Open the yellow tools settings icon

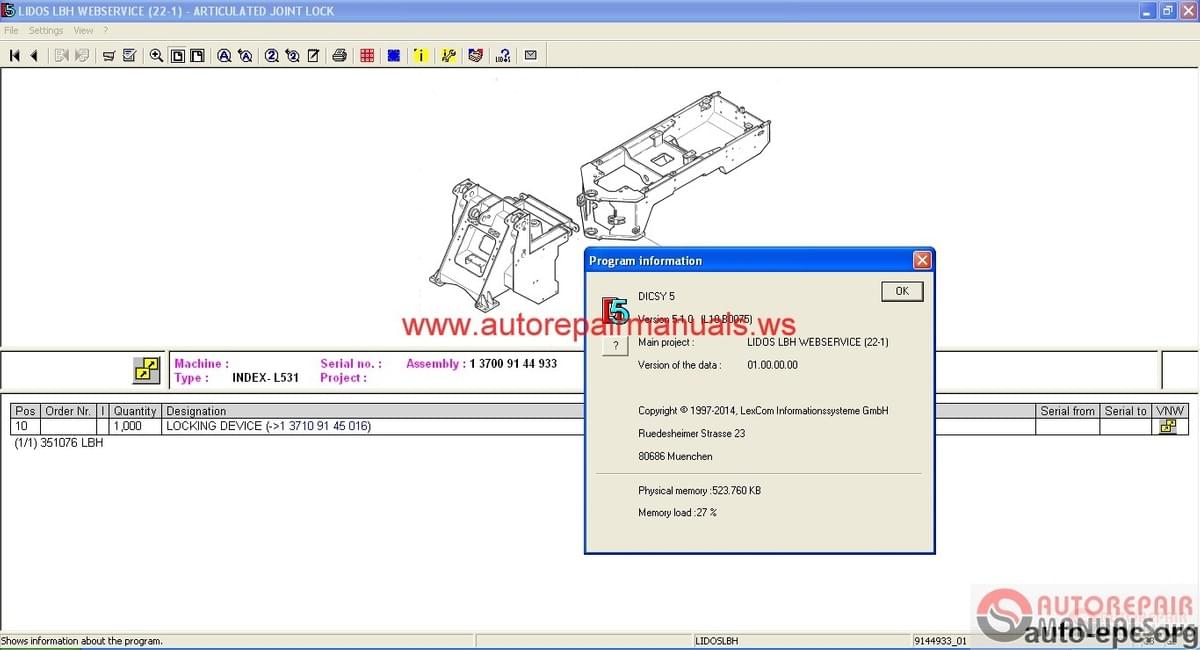[449, 56]
